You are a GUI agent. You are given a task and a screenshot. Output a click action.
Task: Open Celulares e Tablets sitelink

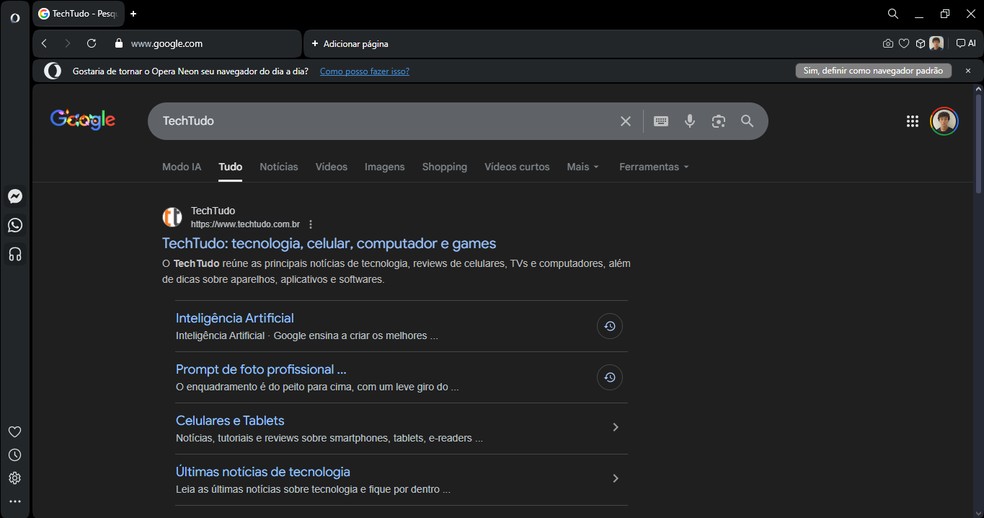(230, 421)
